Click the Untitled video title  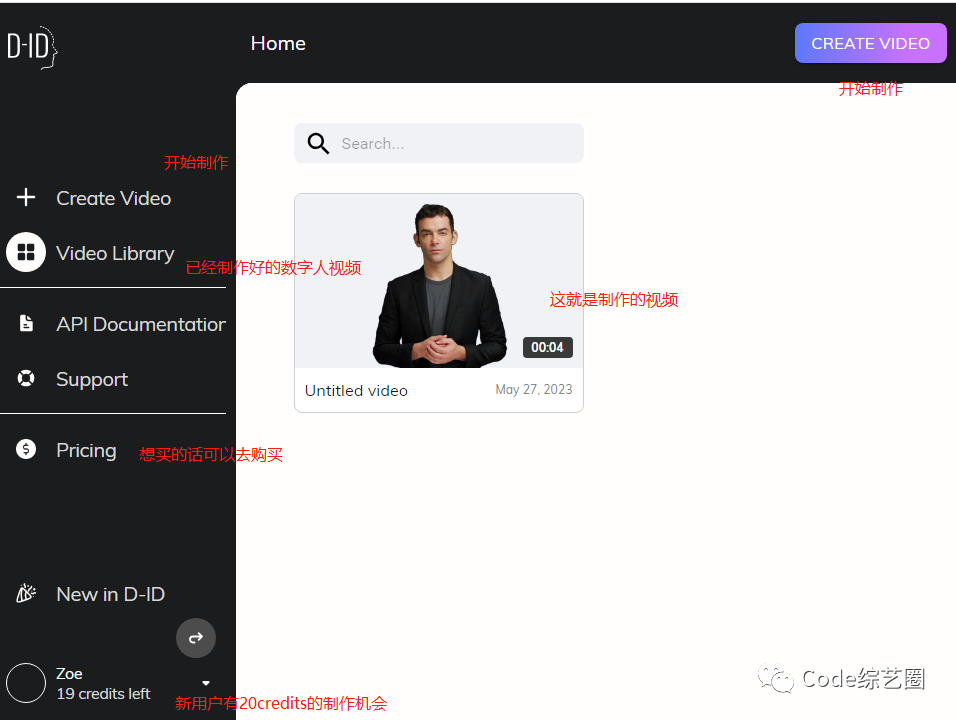356,391
